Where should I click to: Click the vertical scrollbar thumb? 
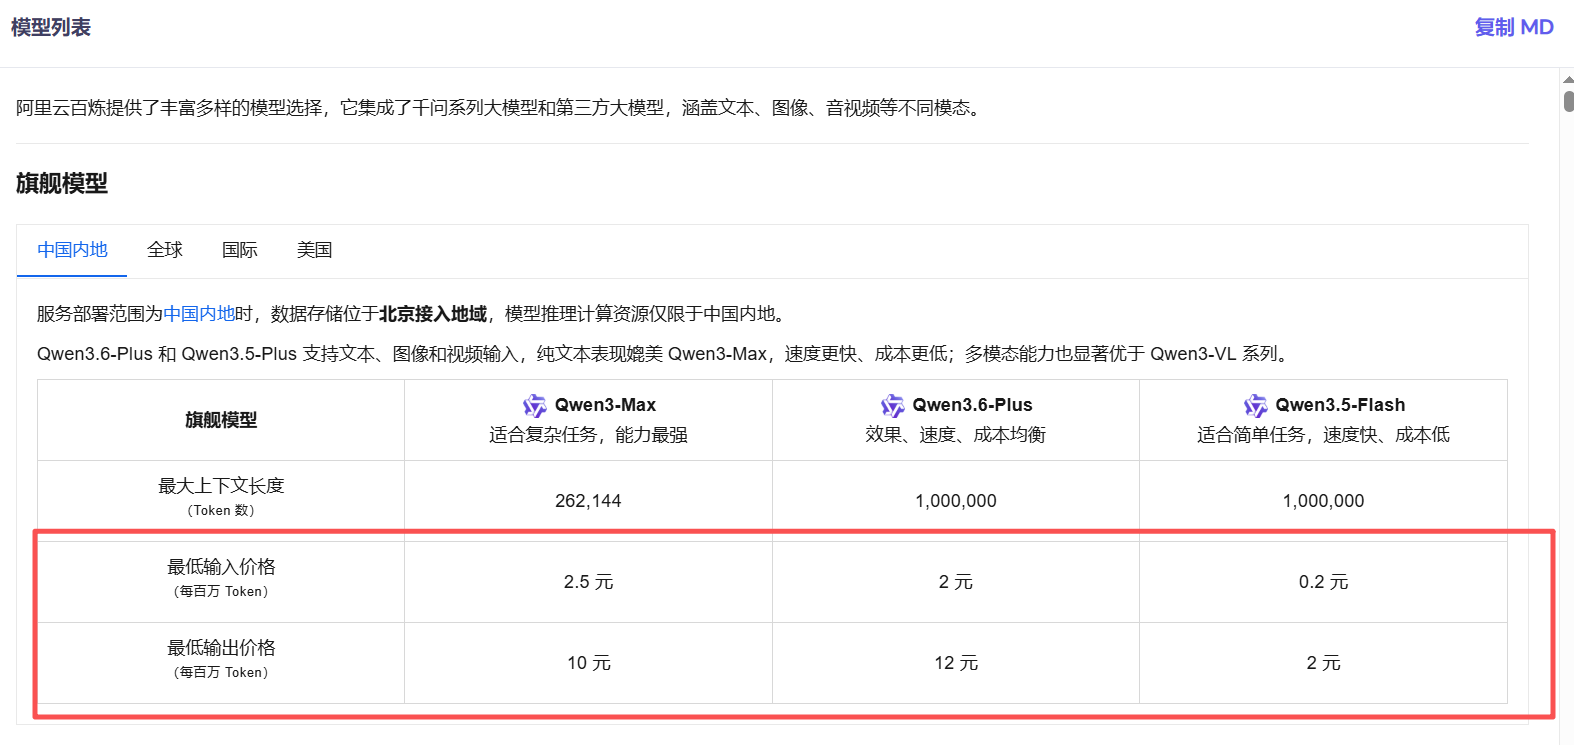click(1568, 101)
